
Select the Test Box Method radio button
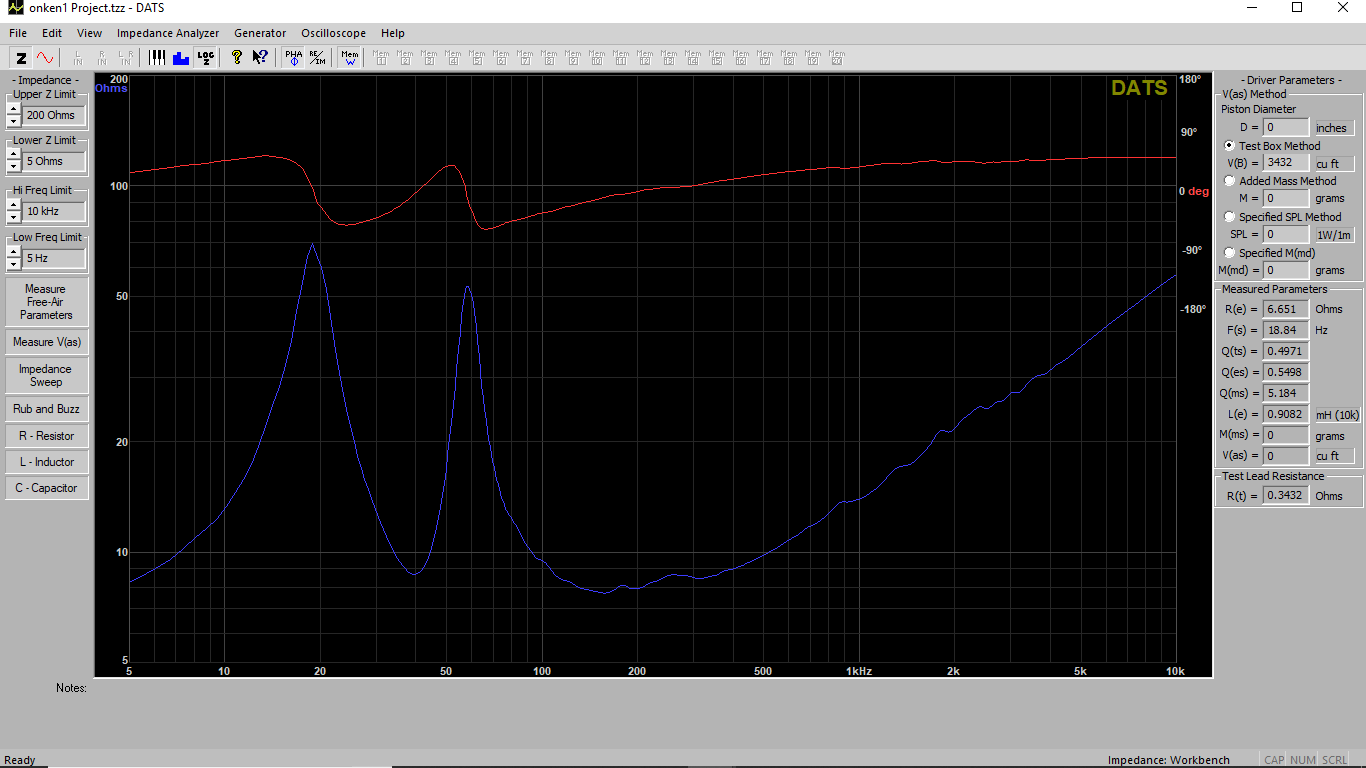pyautogui.click(x=1230, y=146)
